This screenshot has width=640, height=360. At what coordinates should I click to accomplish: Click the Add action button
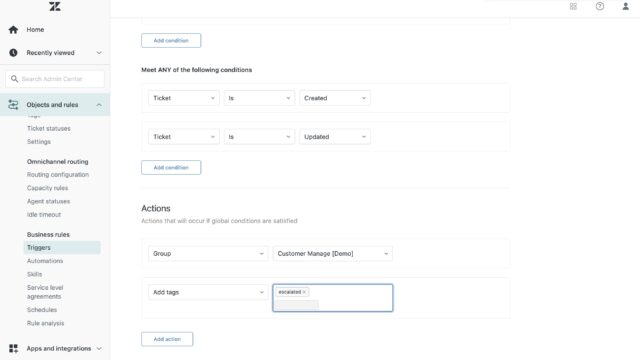(x=167, y=339)
